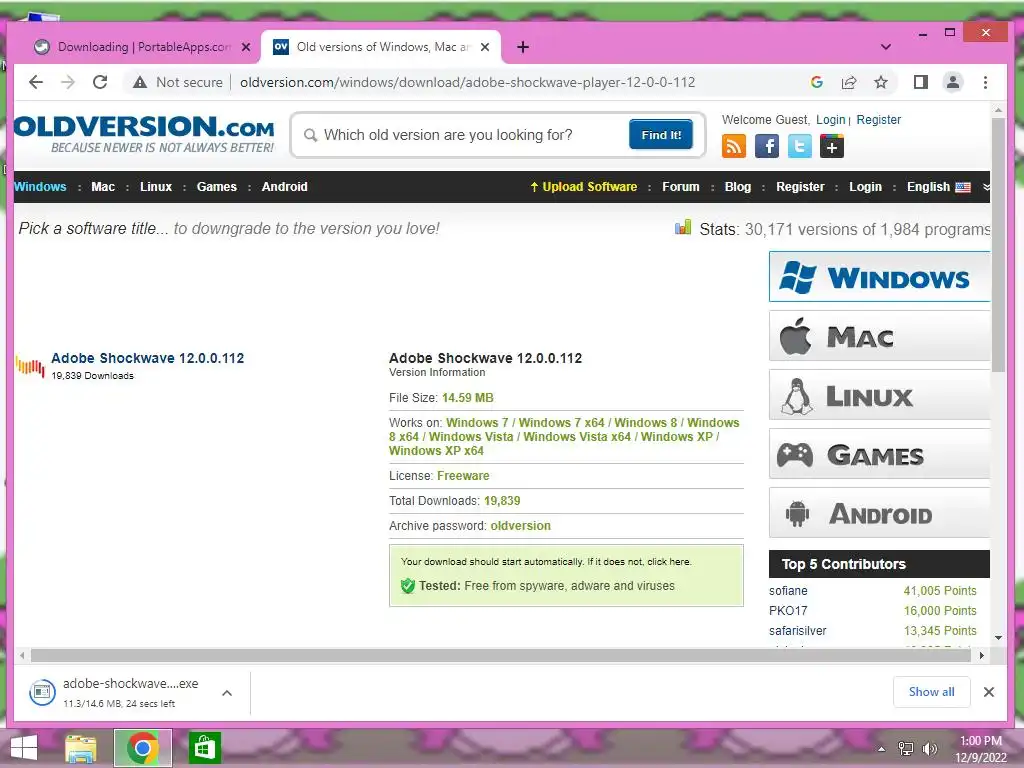Close the Downloading PortableApps tab
The image size is (1024, 768).
(246, 47)
